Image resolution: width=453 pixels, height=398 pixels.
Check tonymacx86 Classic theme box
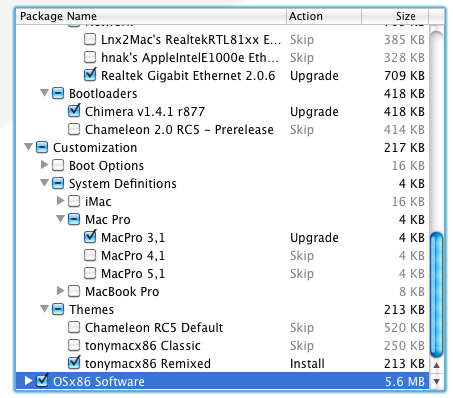pyautogui.click(x=74, y=345)
